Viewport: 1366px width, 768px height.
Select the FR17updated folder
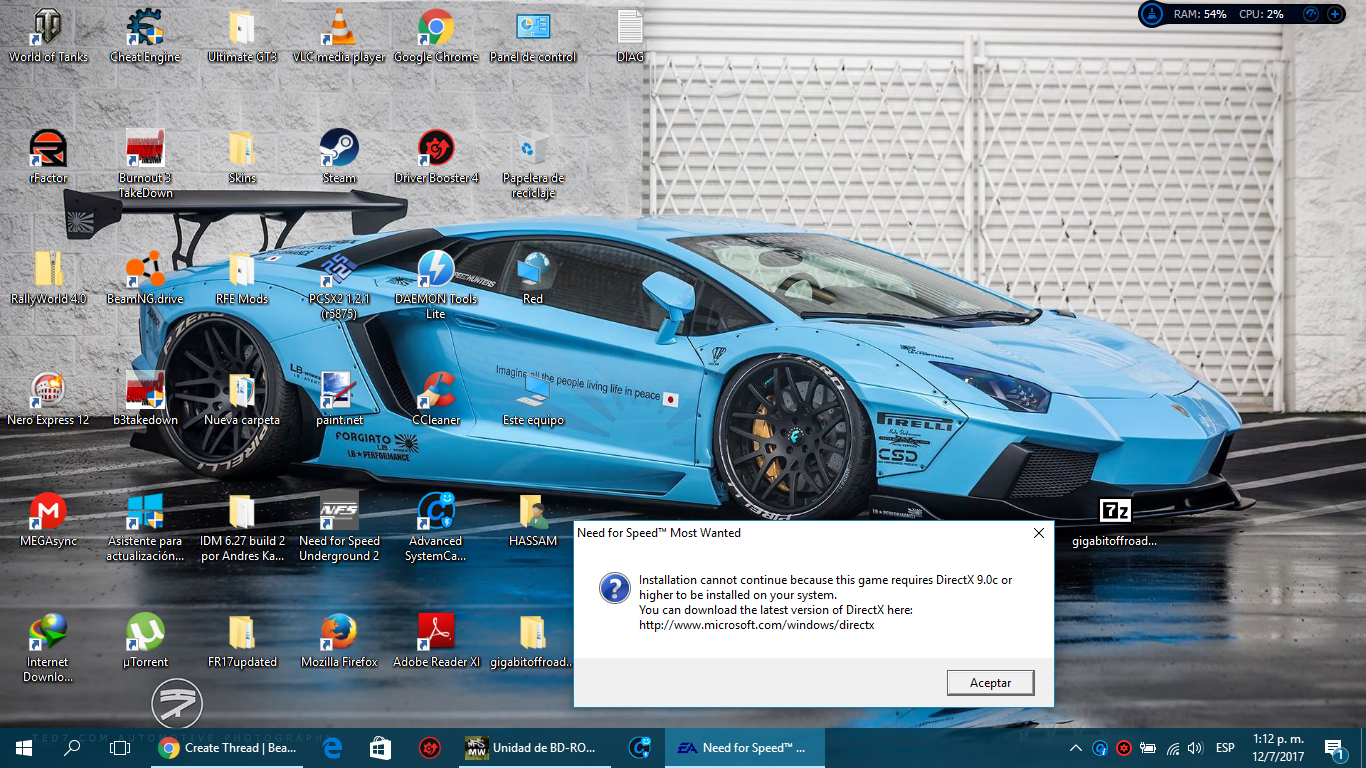(x=242, y=641)
